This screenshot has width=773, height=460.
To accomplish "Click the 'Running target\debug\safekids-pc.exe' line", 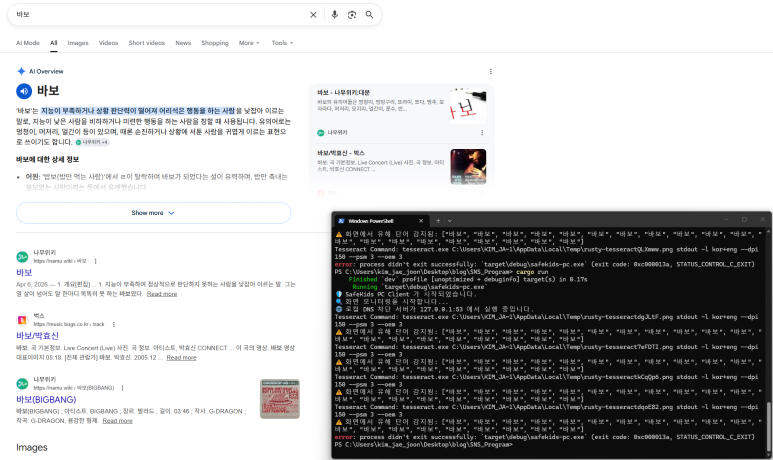I will pyautogui.click(x=419, y=287).
